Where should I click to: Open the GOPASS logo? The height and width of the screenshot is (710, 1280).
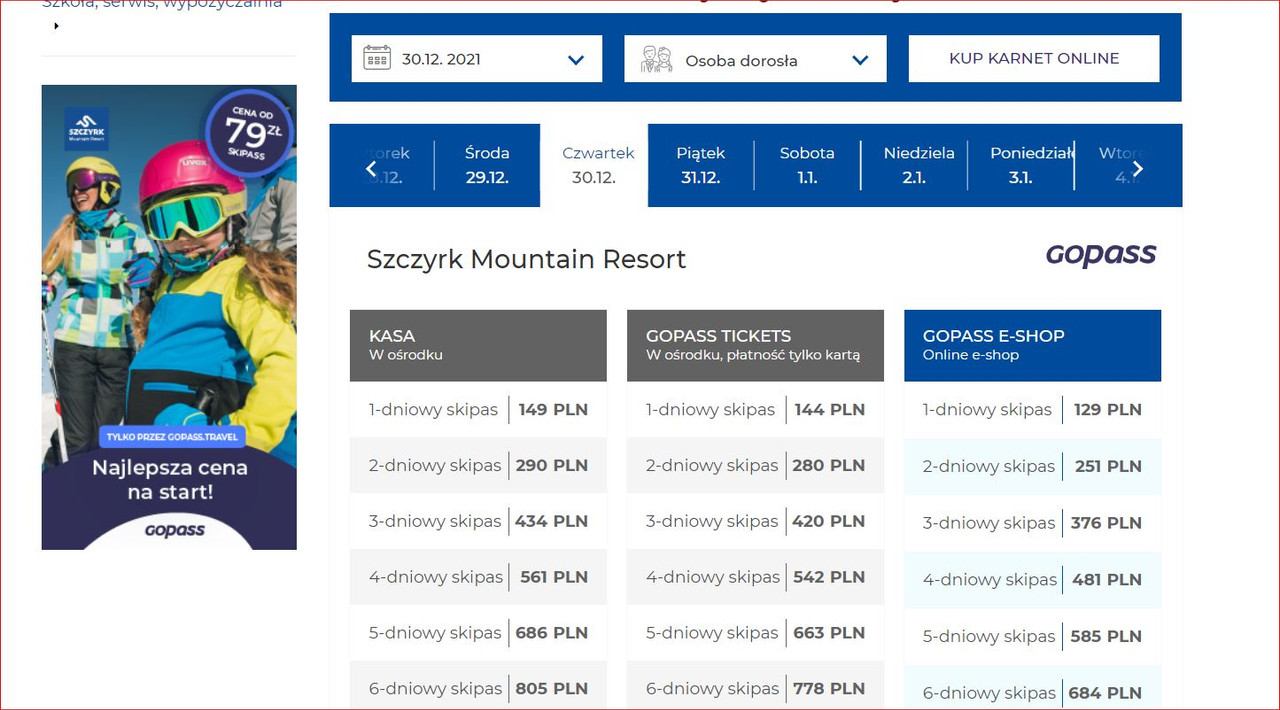coord(1100,255)
